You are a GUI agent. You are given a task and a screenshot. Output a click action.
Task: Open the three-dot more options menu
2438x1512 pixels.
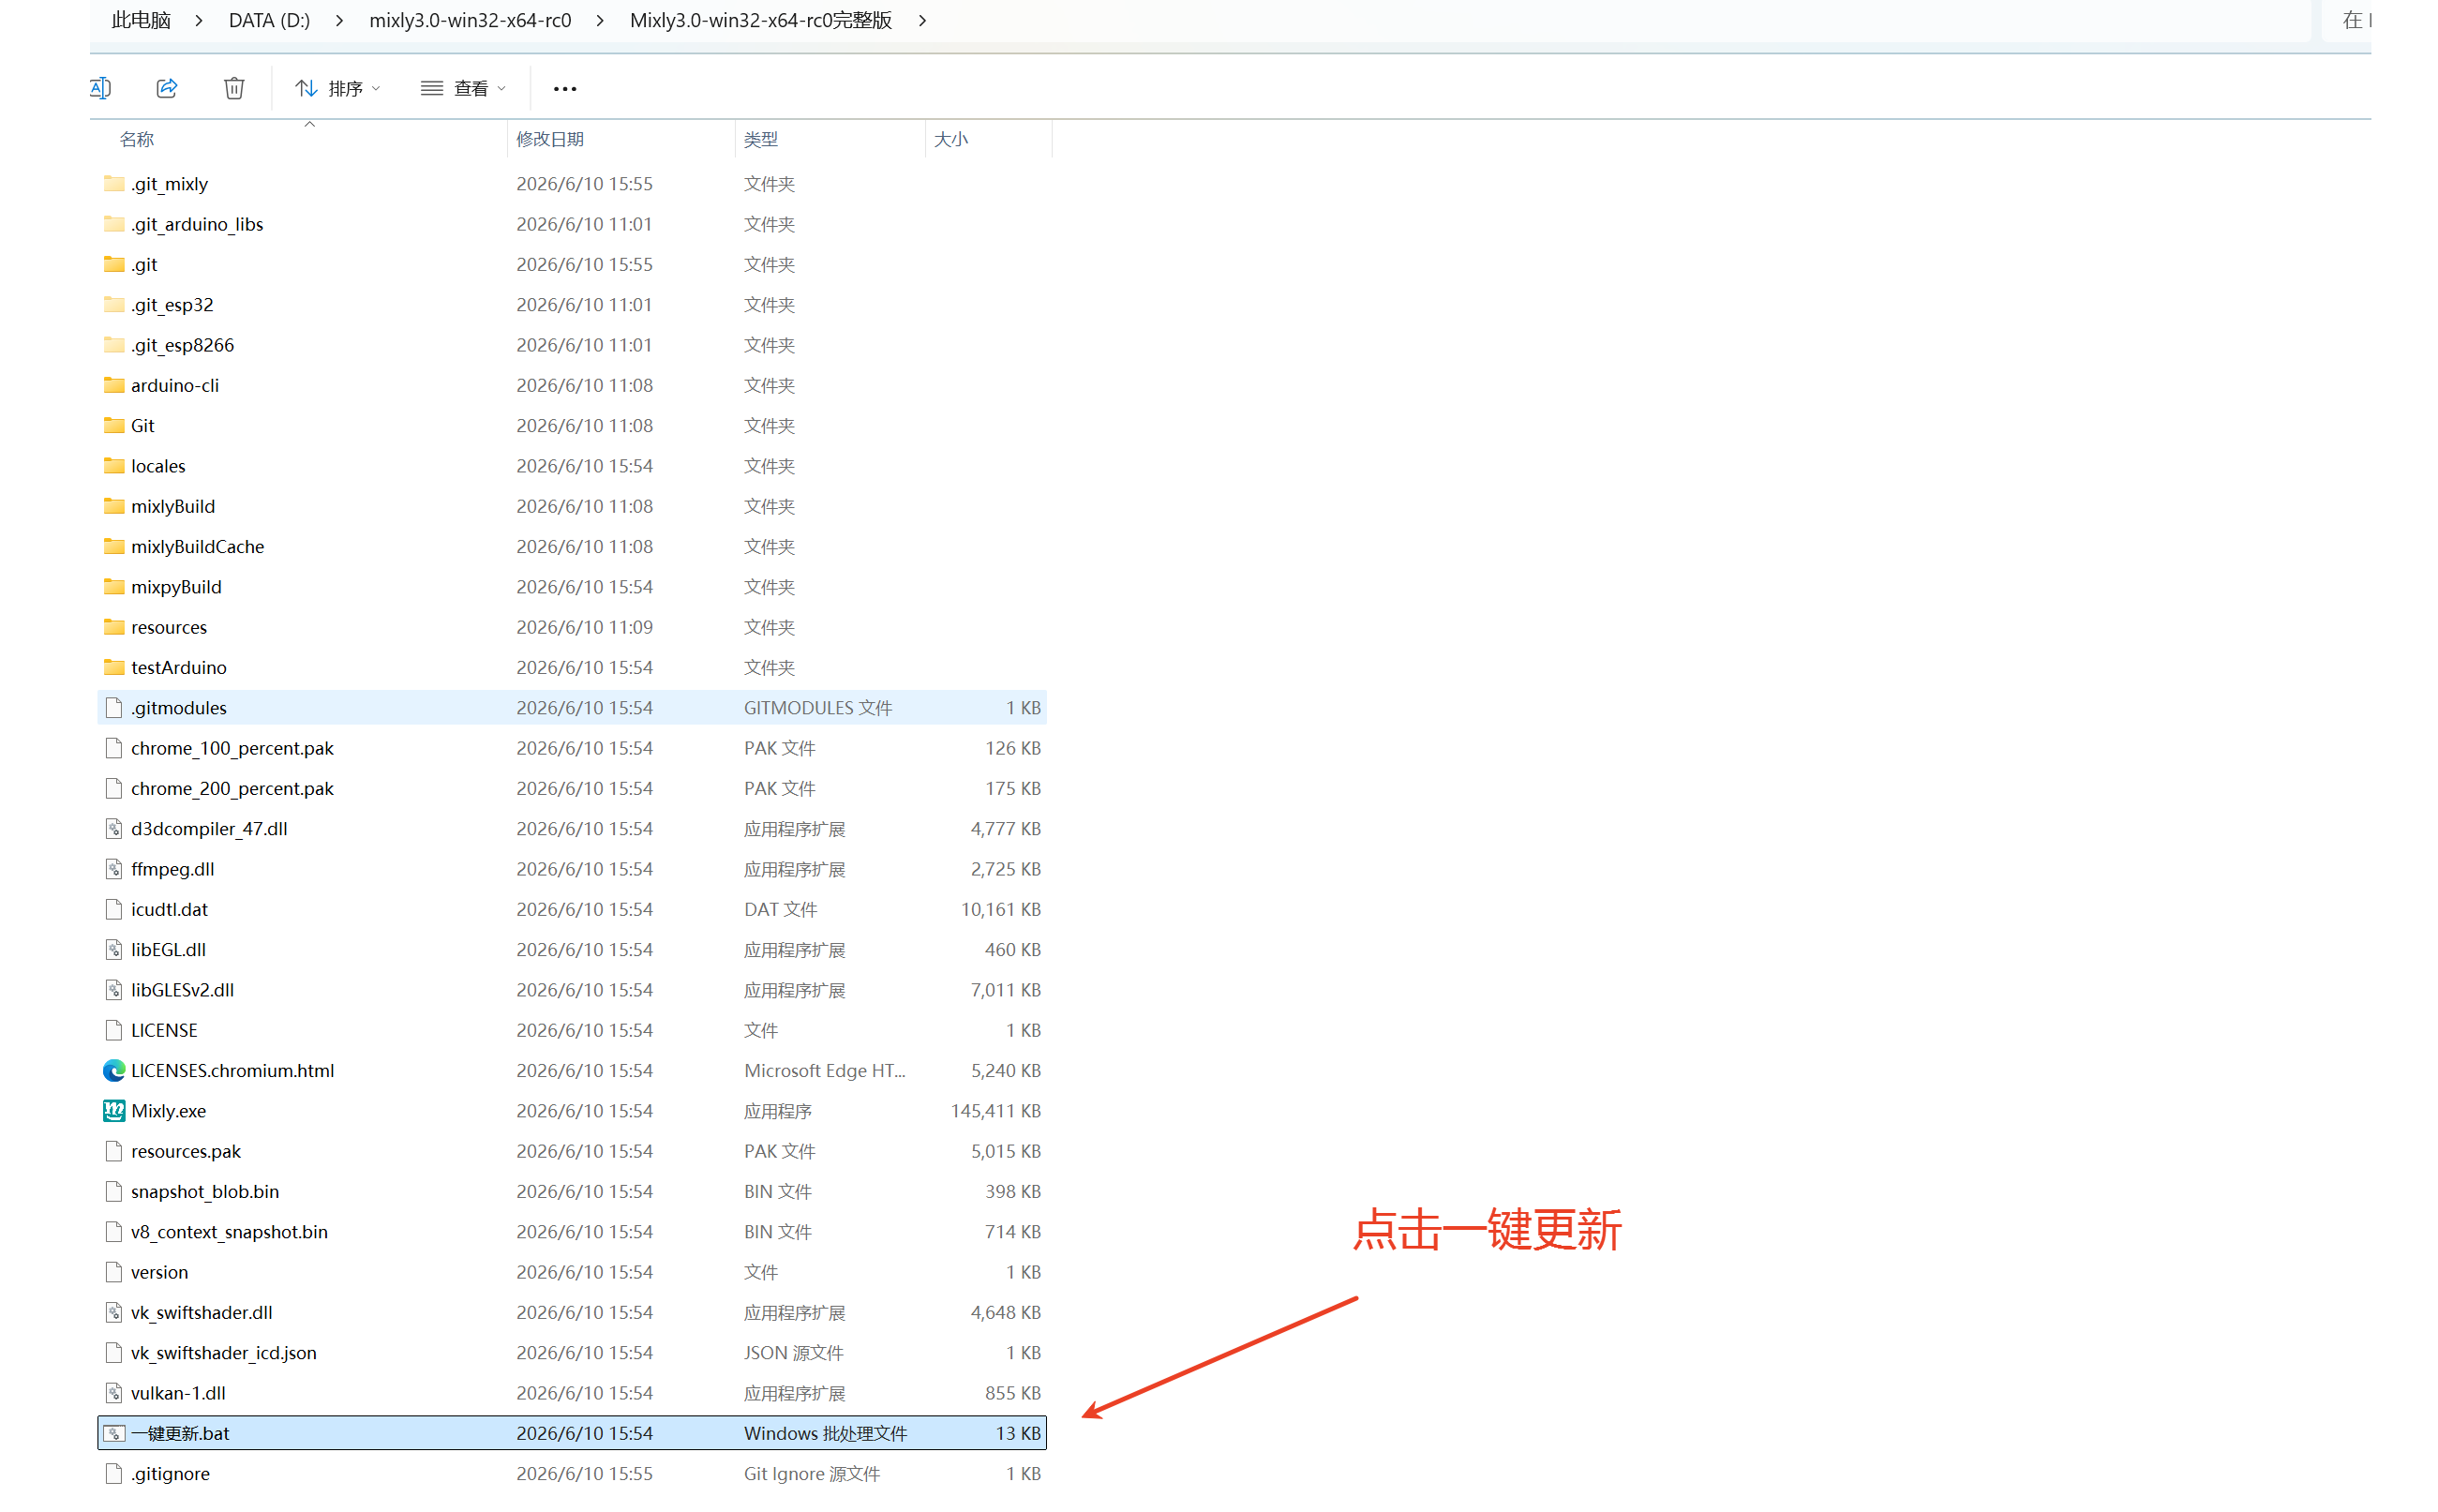pos(565,89)
